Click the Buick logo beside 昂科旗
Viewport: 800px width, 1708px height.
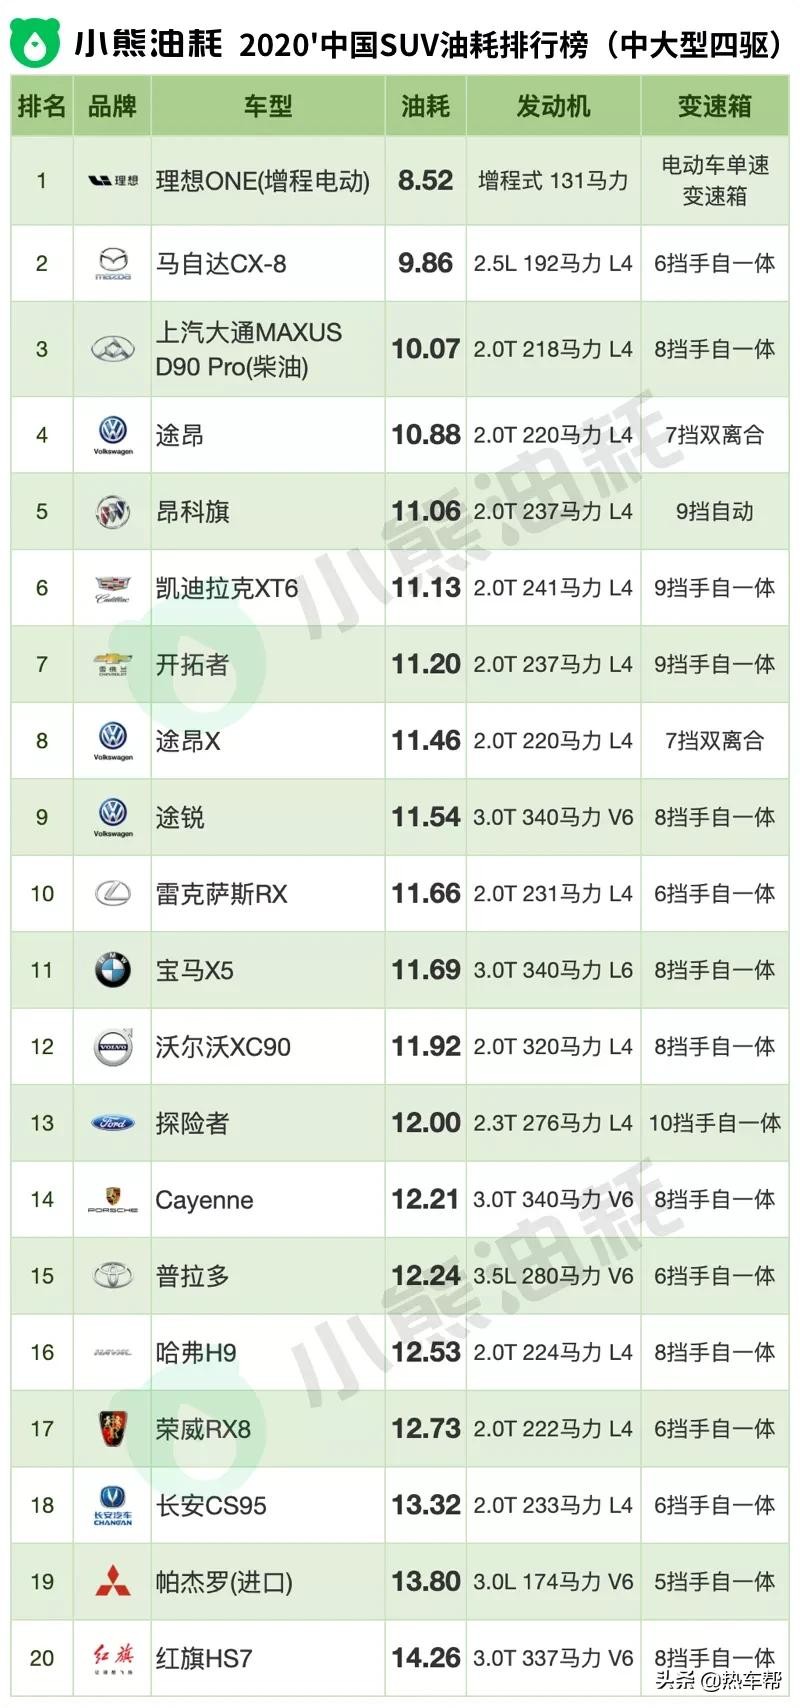113,512
